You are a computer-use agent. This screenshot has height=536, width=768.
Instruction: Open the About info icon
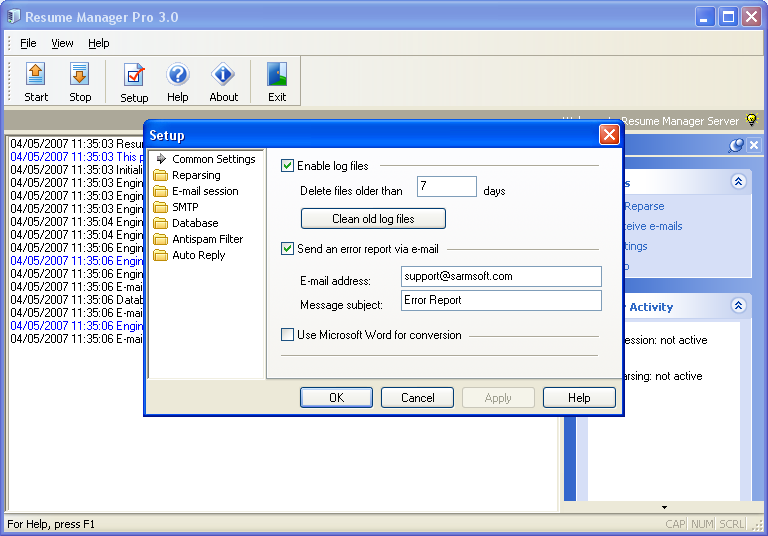(x=223, y=74)
